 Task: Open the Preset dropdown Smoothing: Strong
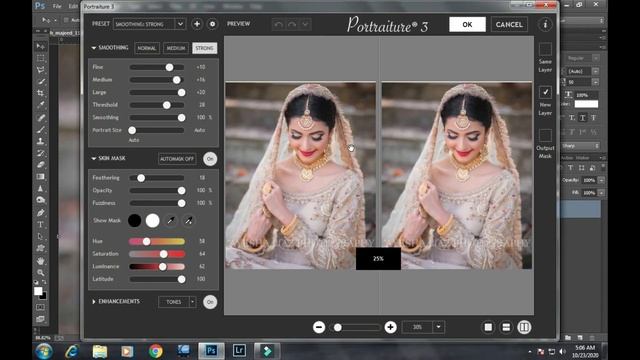[149, 24]
